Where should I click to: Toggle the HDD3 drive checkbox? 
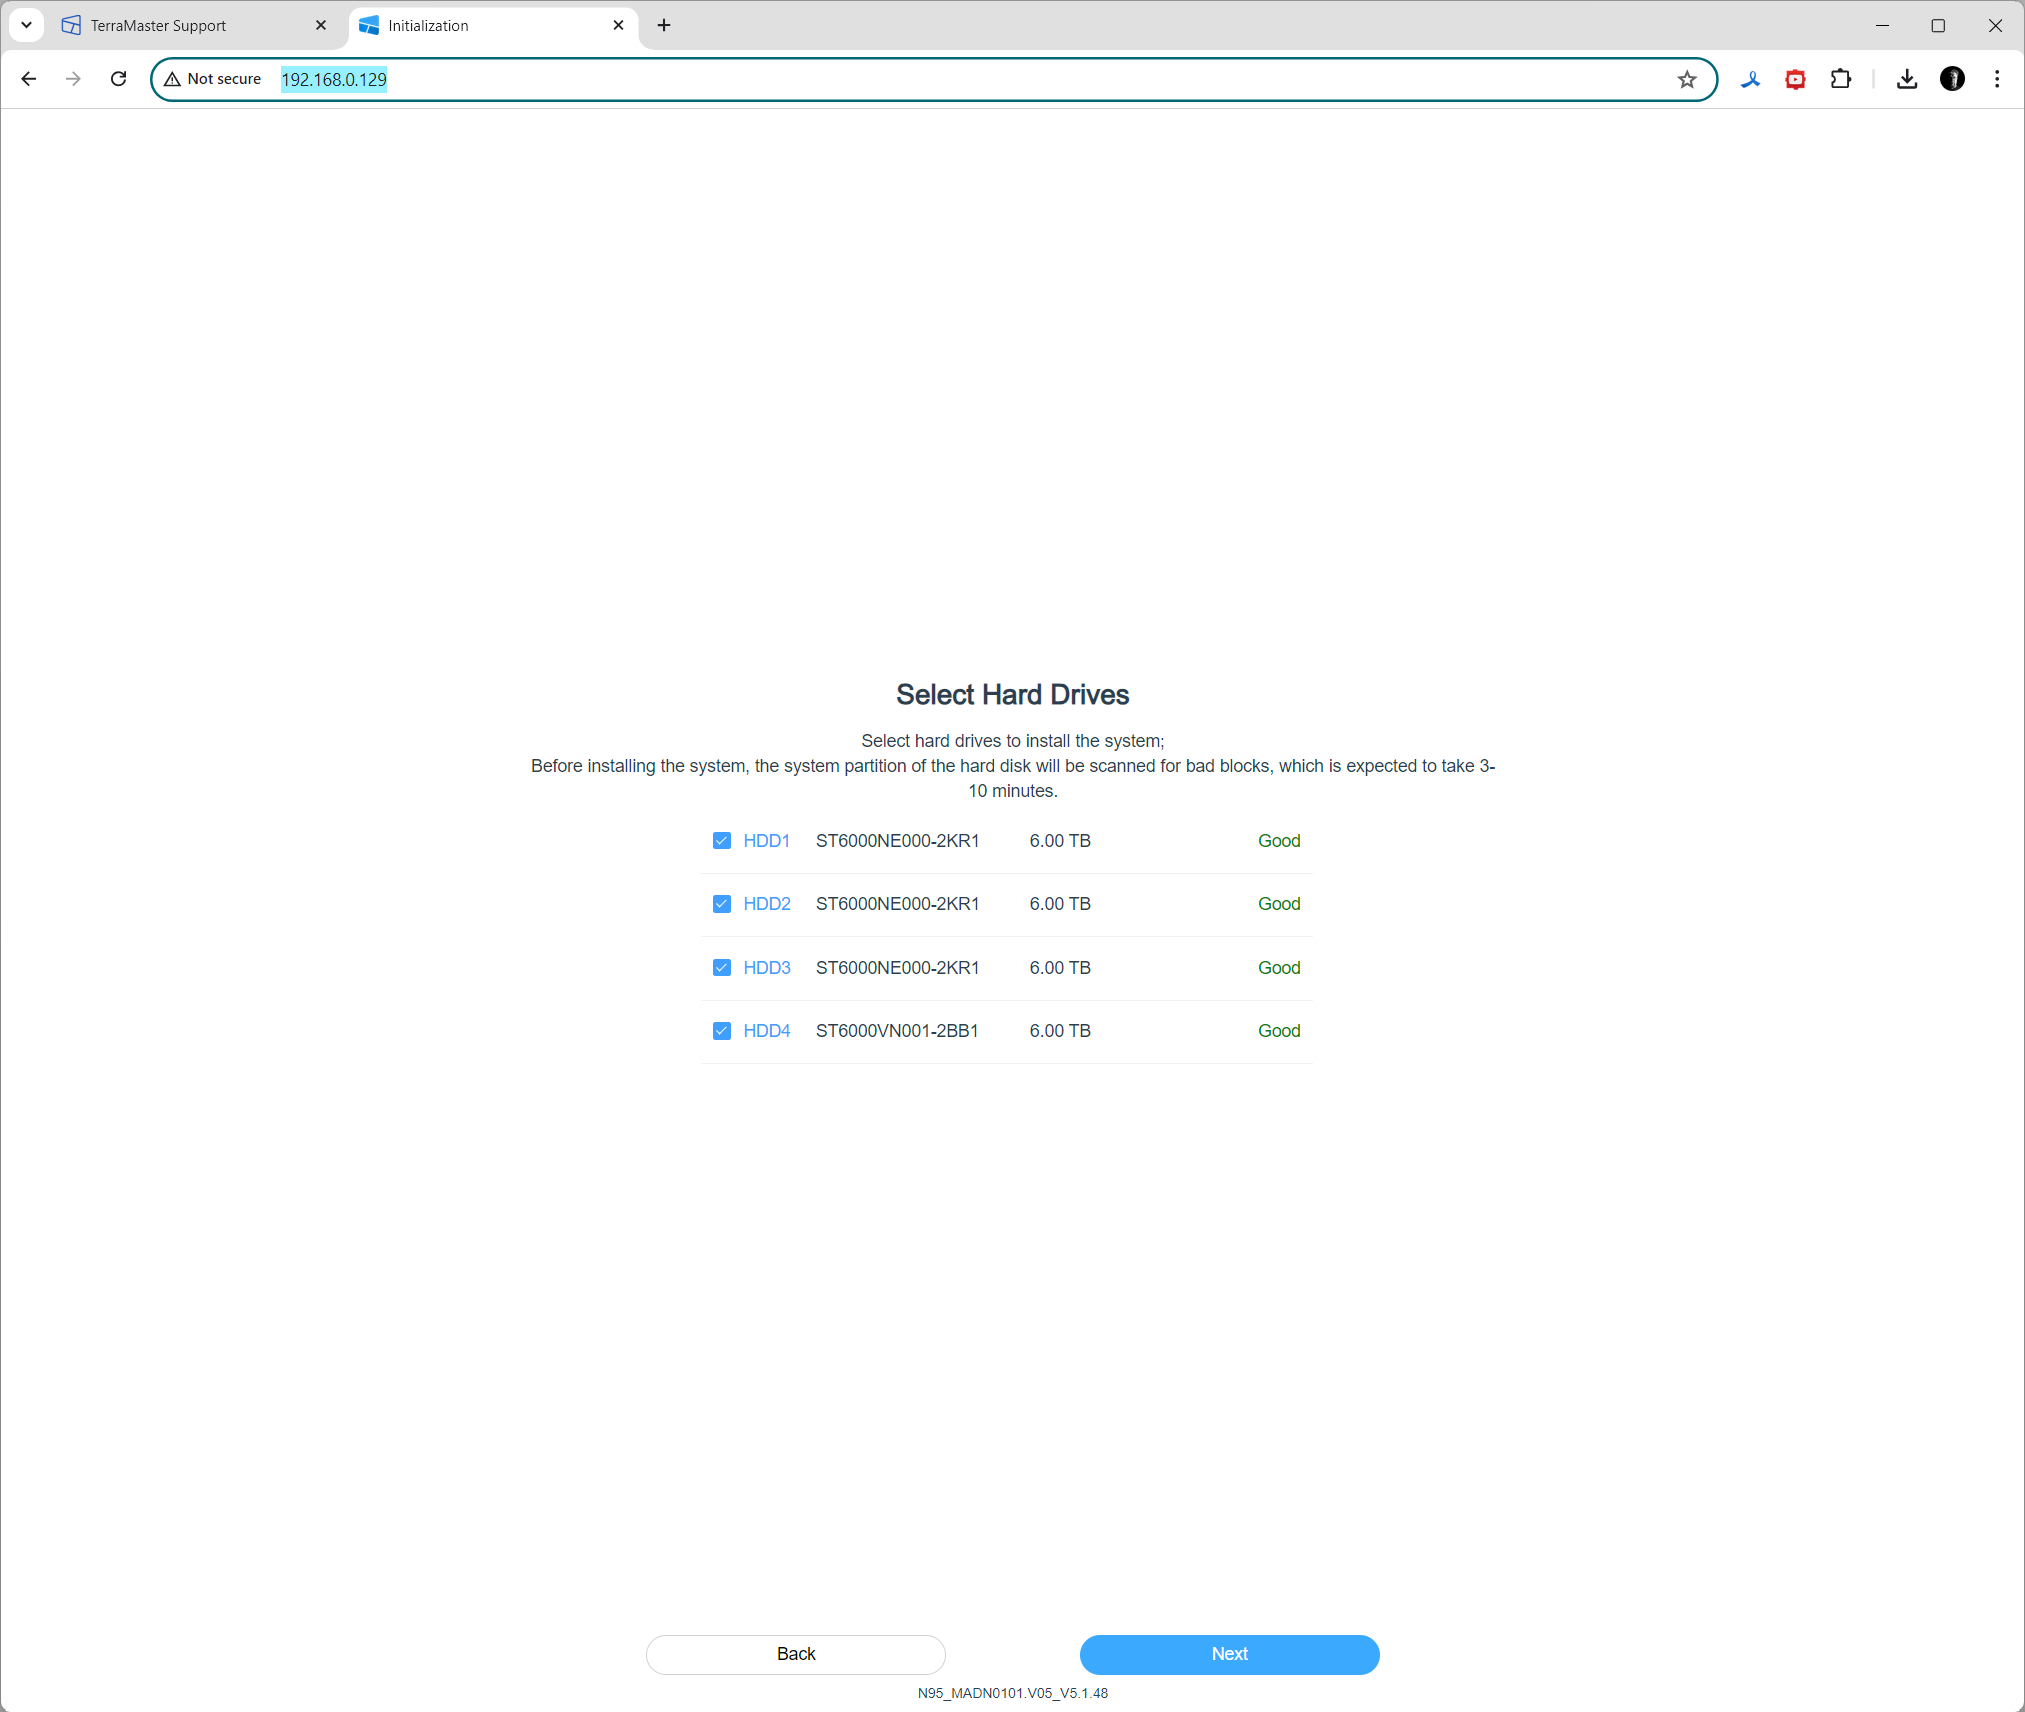pos(721,967)
